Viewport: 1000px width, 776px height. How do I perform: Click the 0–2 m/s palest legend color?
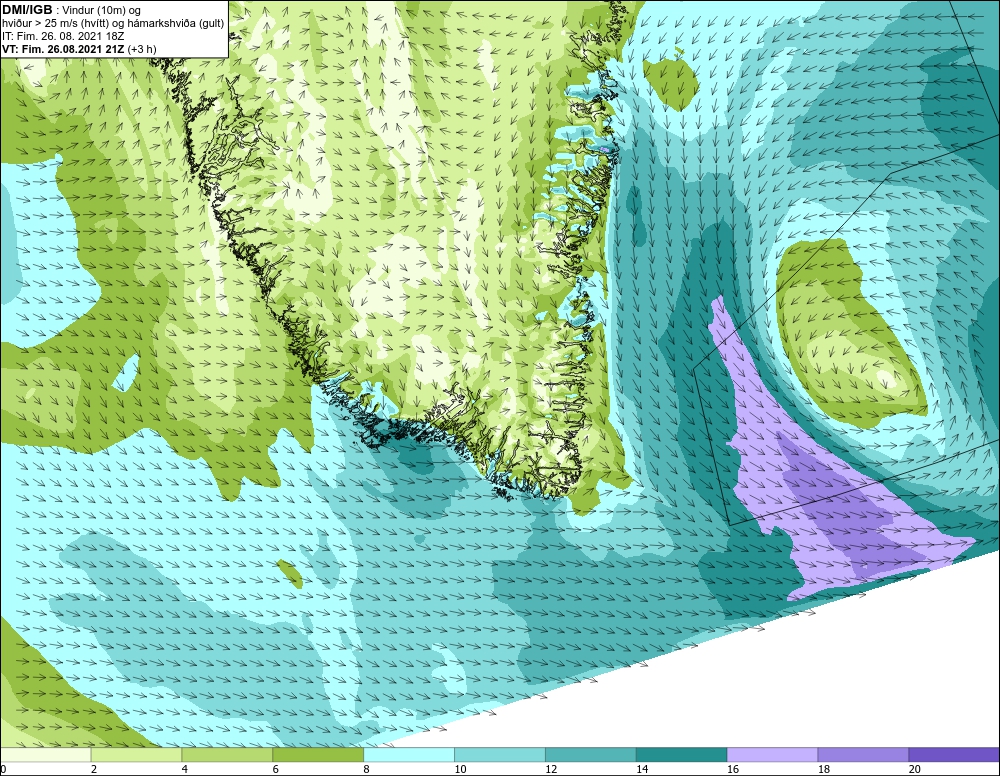45,755
